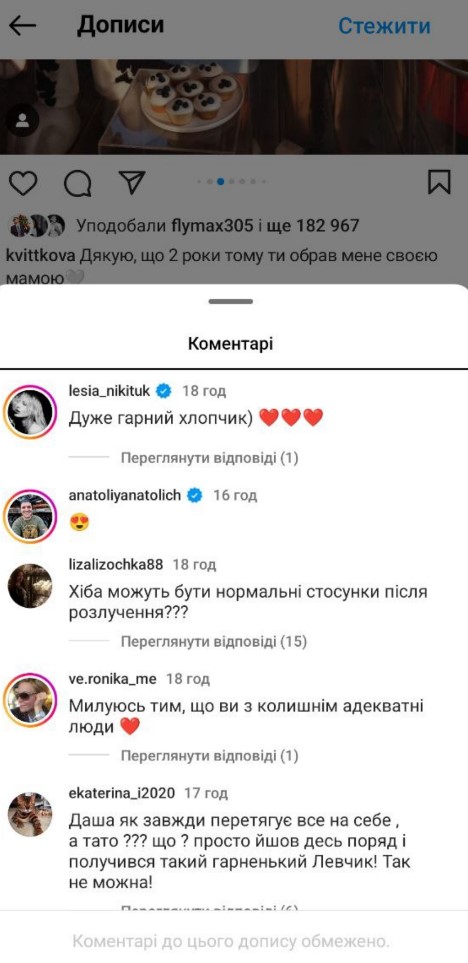Share post with paper plane icon

pyautogui.click(x=131, y=182)
